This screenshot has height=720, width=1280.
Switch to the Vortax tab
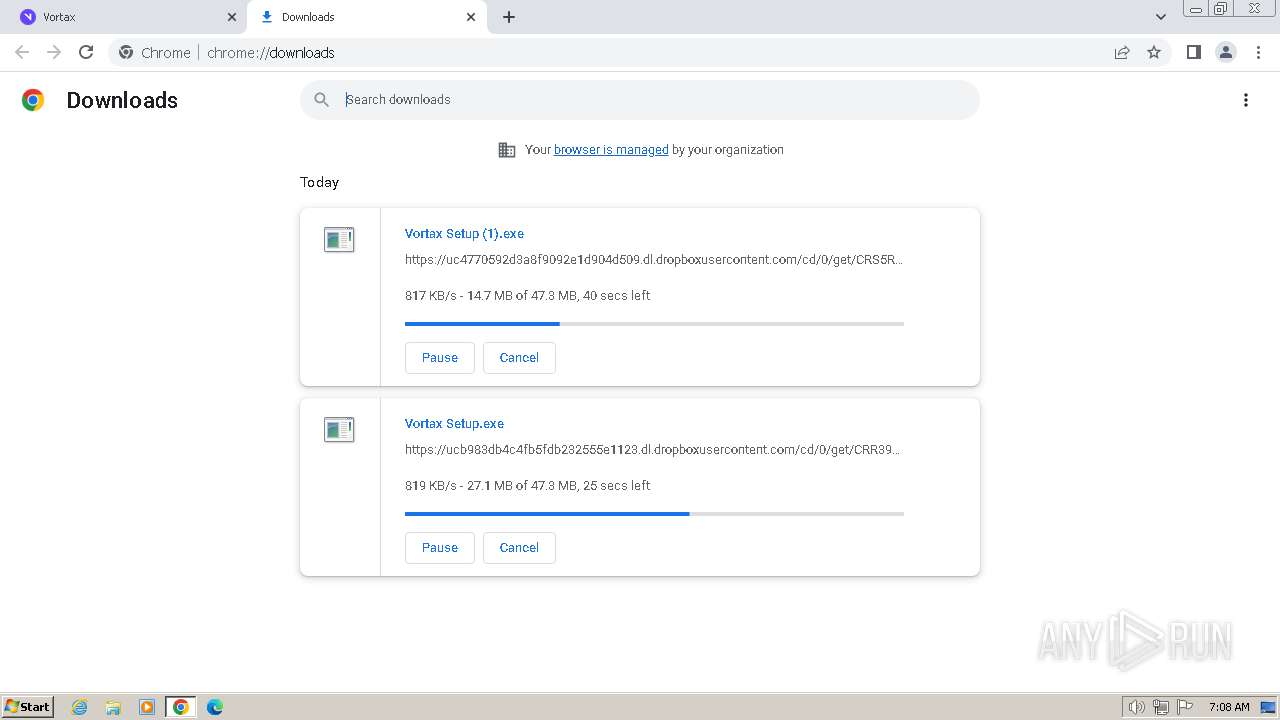(x=126, y=17)
